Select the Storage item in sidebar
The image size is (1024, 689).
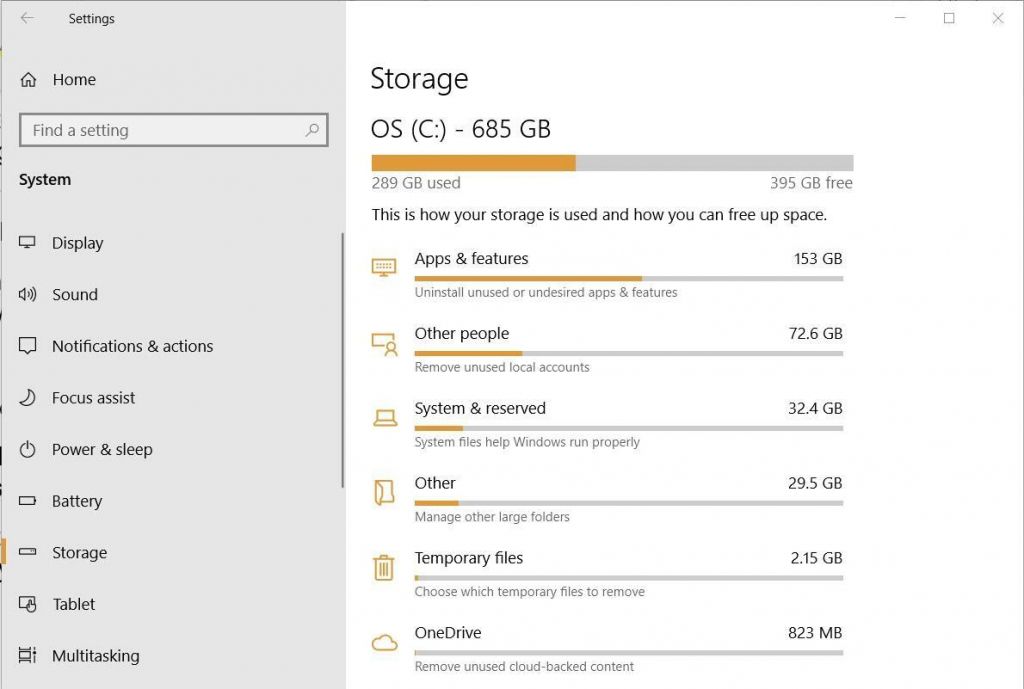tap(78, 552)
